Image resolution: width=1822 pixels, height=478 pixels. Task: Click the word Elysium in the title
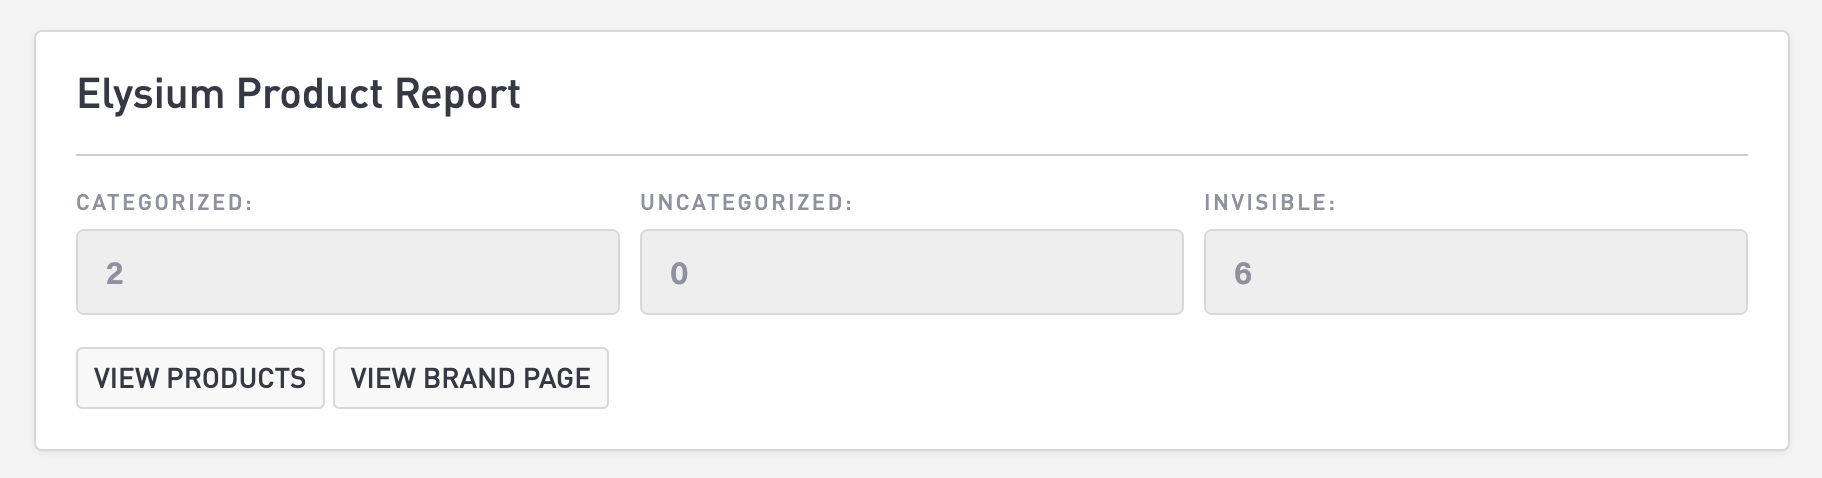[149, 94]
